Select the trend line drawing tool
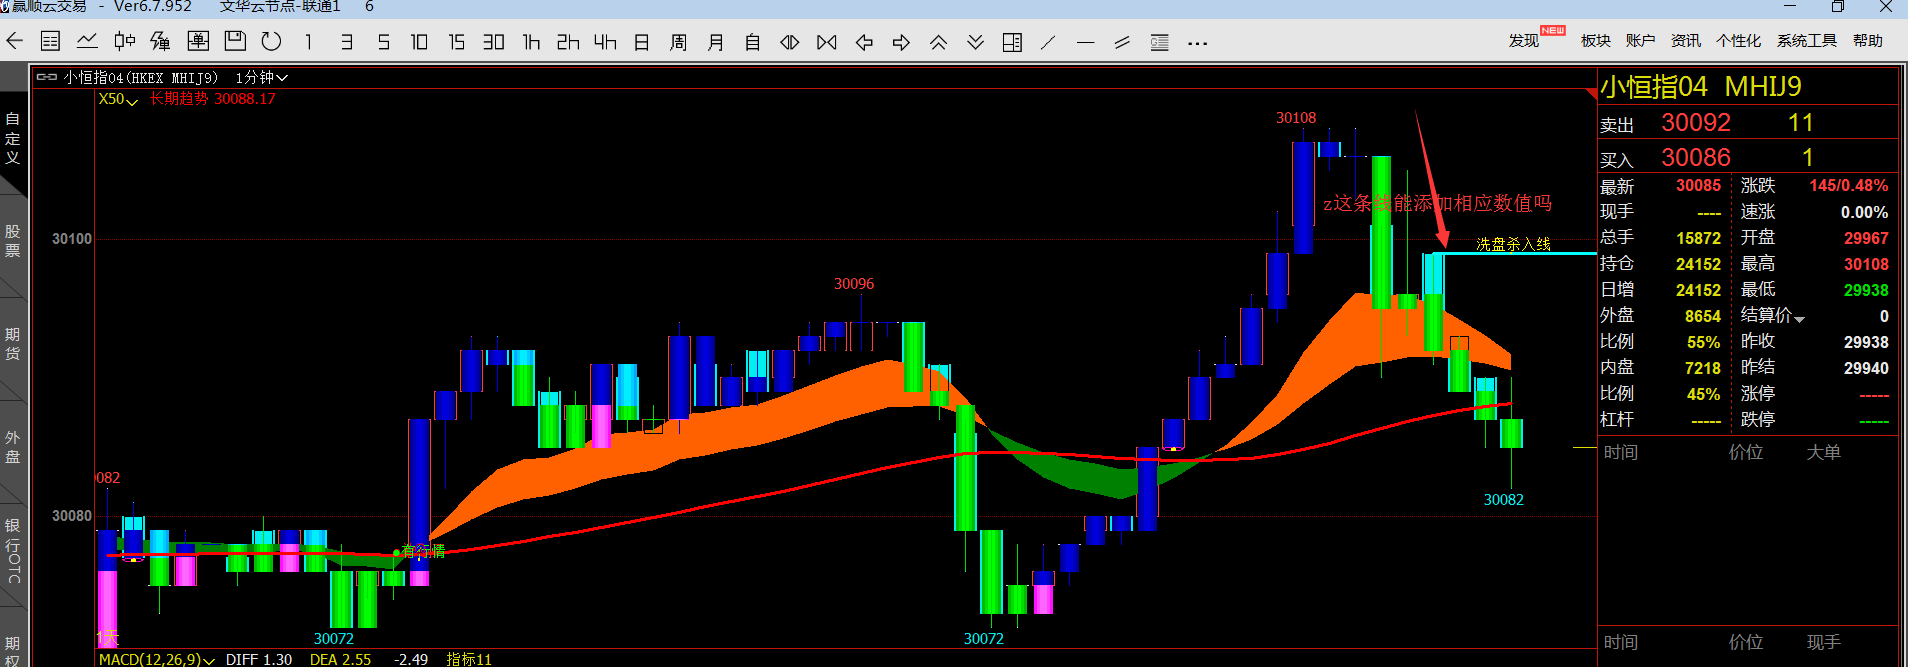1908x667 pixels. pos(1048,42)
